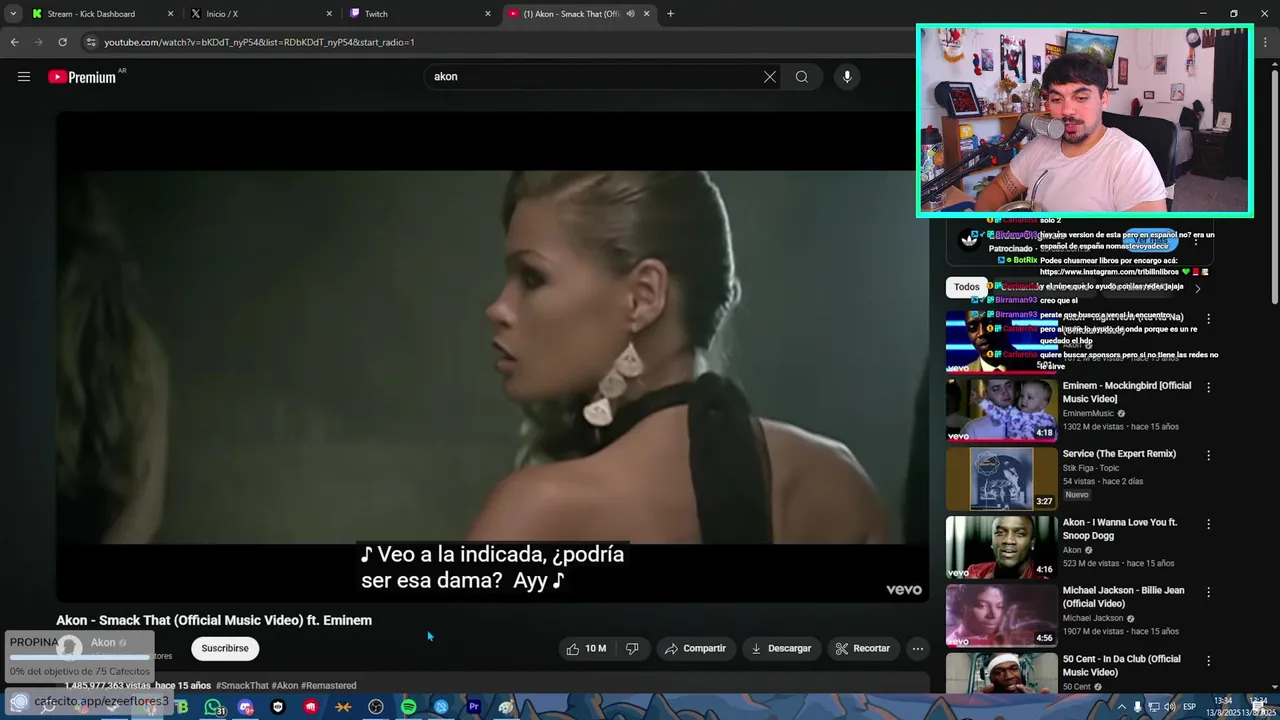
Task: Click the EminemMusic channel name
Action: click(1088, 413)
